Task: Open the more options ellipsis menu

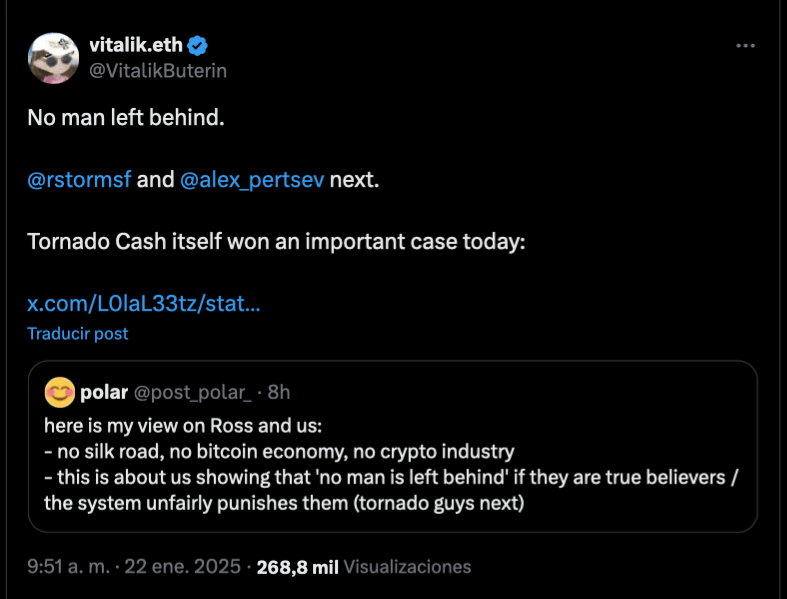Action: pyautogui.click(x=745, y=46)
